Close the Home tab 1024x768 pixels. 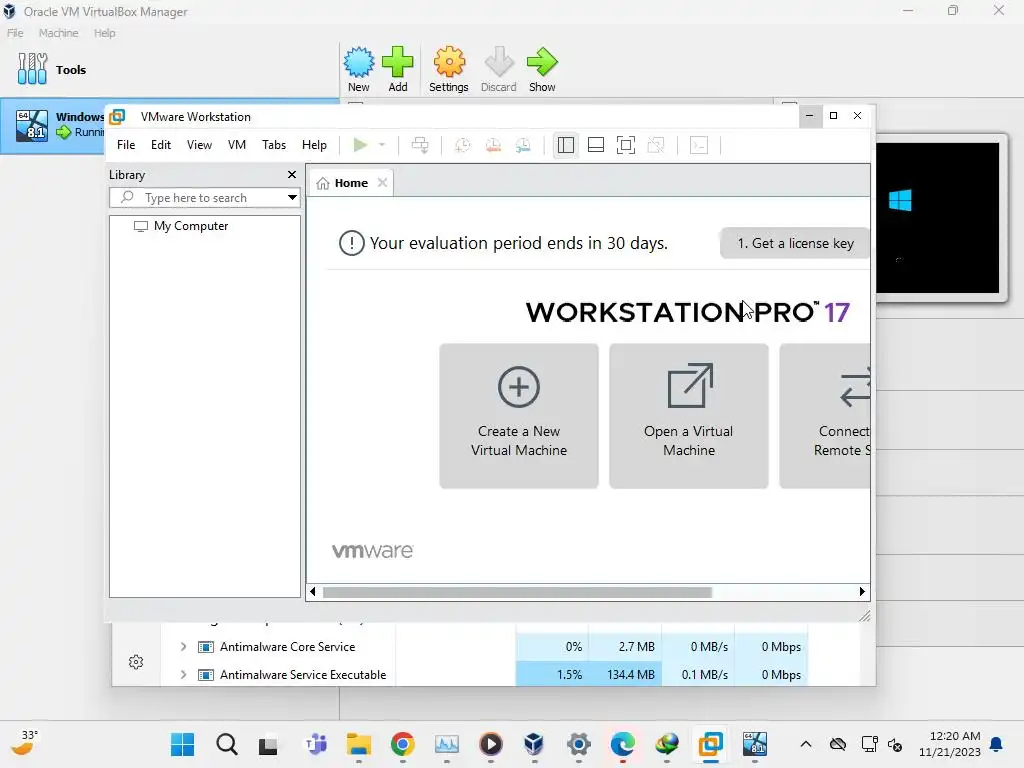(383, 183)
